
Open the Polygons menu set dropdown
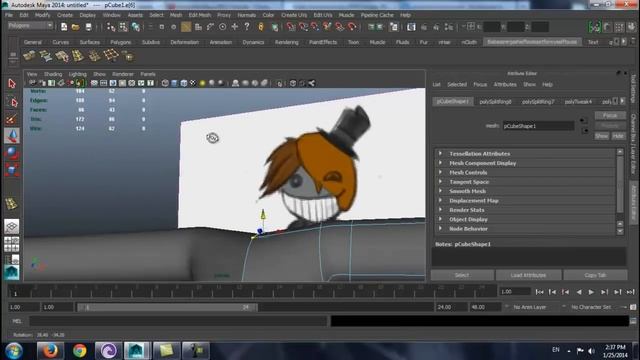point(31,26)
